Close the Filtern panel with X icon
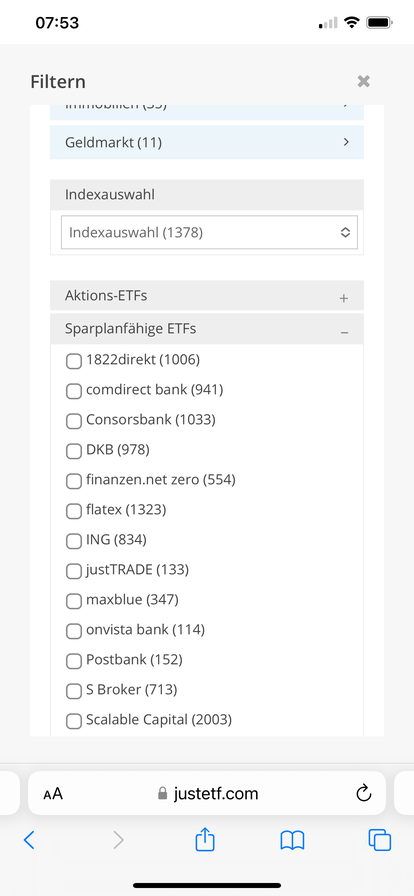 pos(364,81)
